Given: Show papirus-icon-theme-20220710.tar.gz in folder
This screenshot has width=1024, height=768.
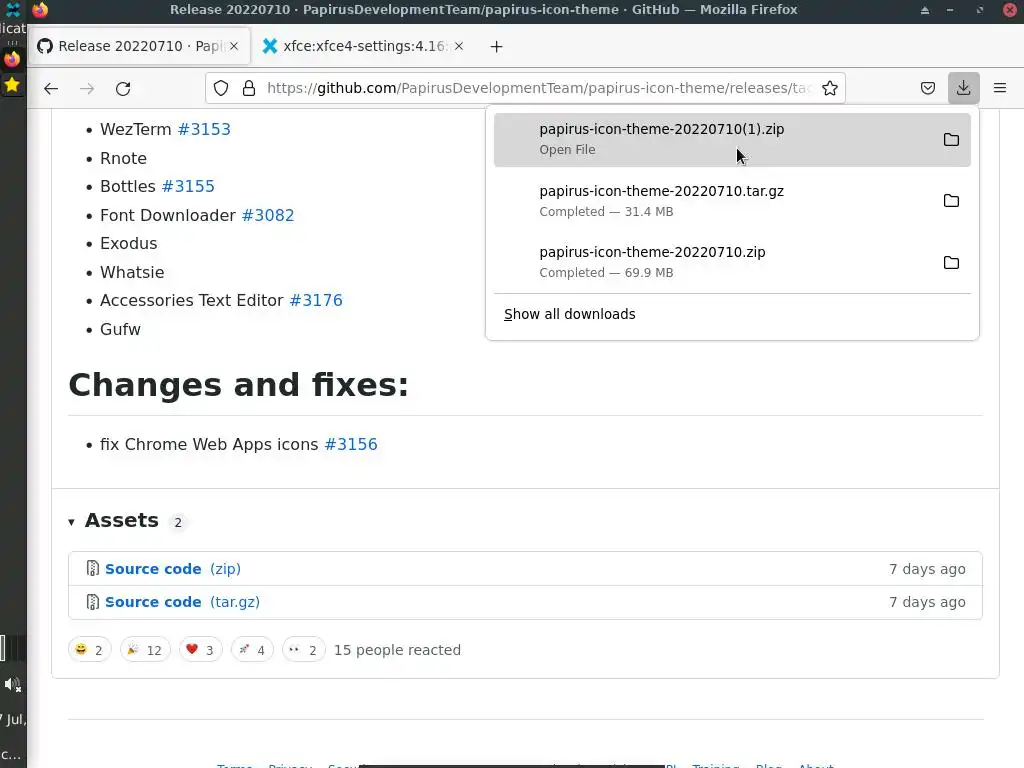Looking at the screenshot, I should 951,200.
